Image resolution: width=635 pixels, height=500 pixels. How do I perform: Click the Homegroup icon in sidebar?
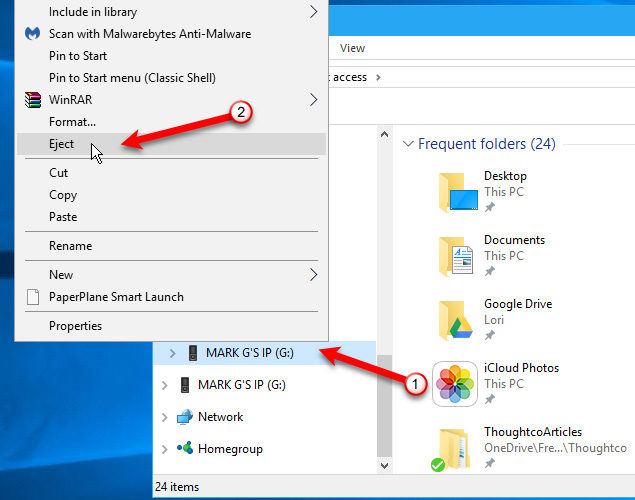coord(184,449)
